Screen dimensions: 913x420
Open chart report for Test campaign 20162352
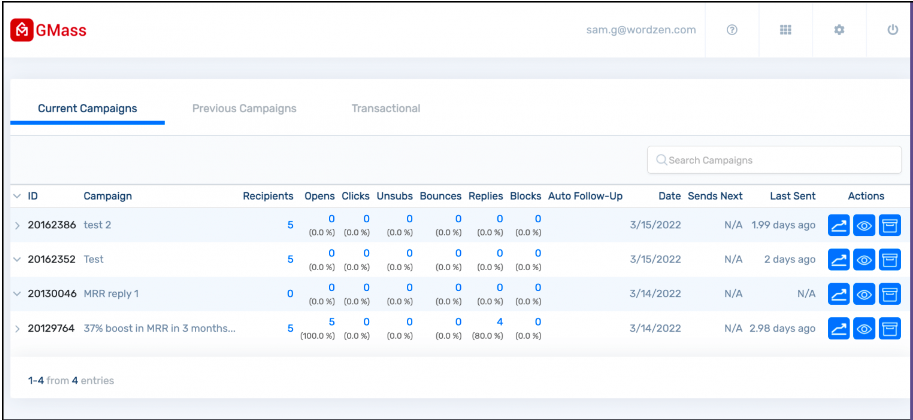click(839, 260)
